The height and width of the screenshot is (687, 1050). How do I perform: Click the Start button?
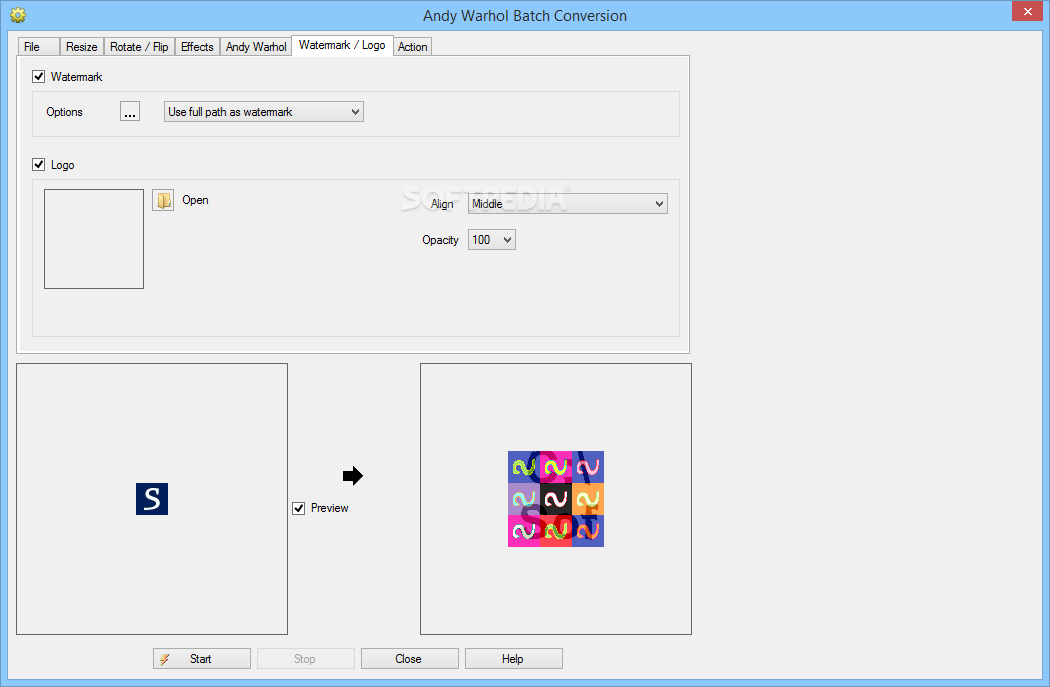tap(202, 659)
